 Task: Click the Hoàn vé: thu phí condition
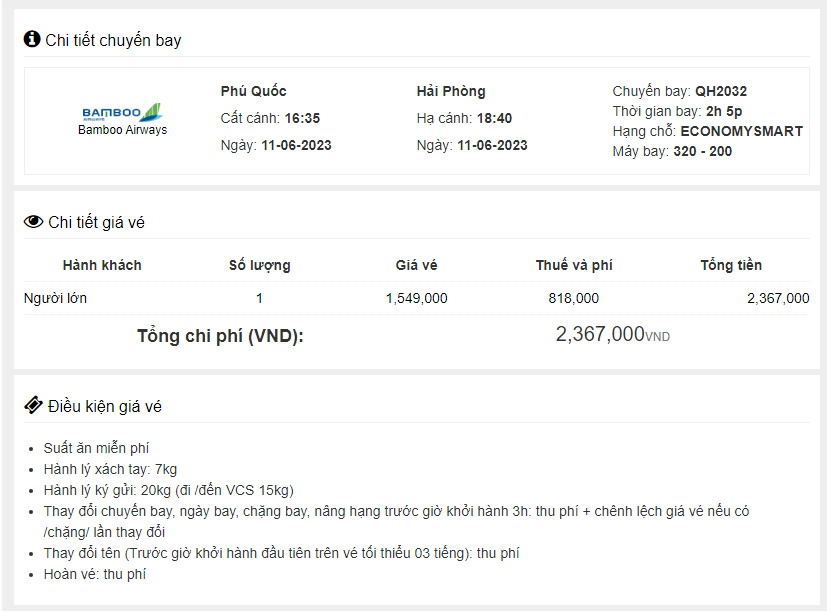point(95,574)
